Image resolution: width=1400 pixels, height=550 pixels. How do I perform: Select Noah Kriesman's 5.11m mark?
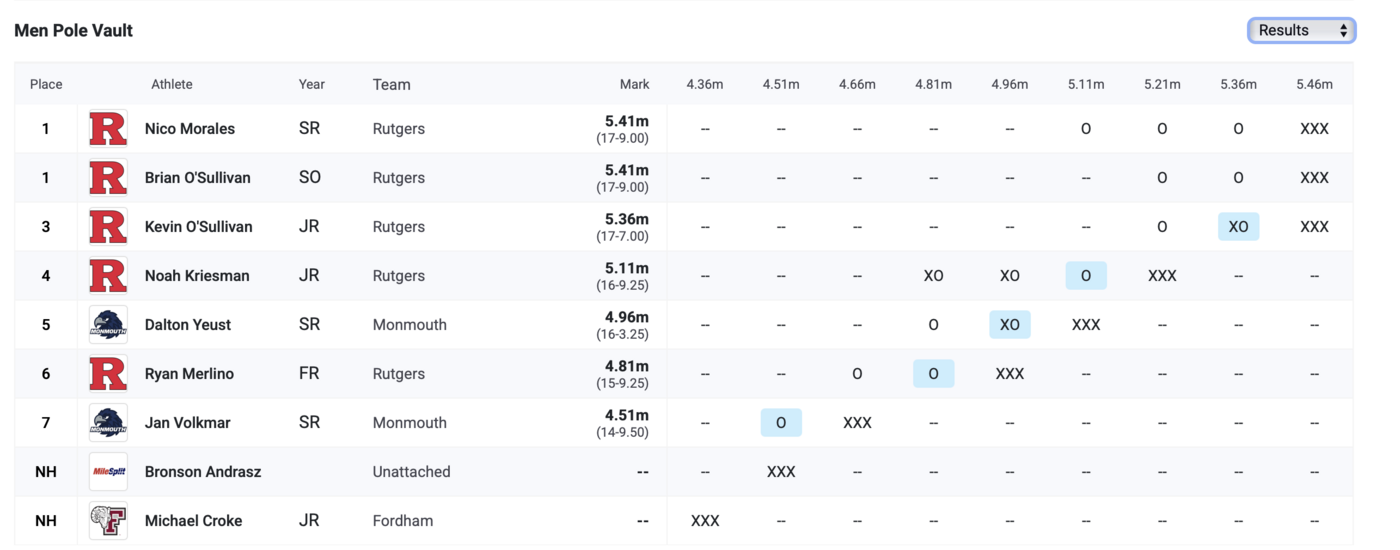click(626, 269)
